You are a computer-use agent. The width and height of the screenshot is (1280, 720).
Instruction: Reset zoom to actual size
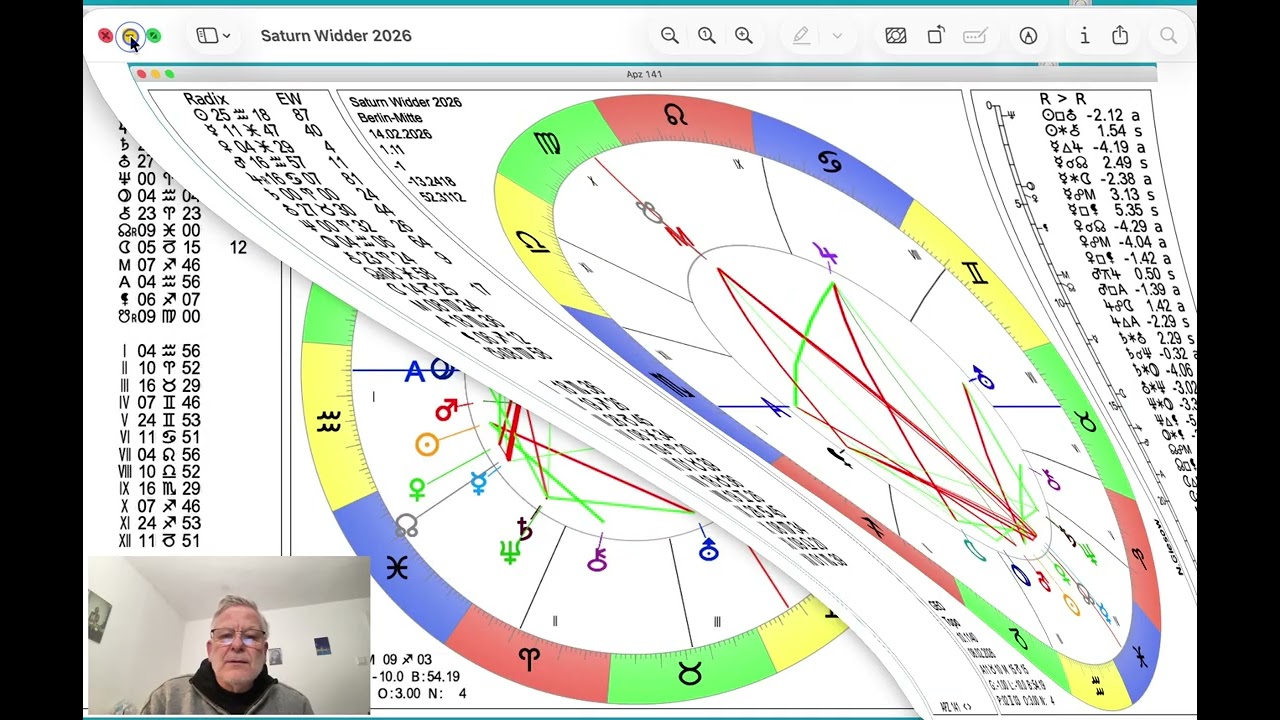pos(707,36)
